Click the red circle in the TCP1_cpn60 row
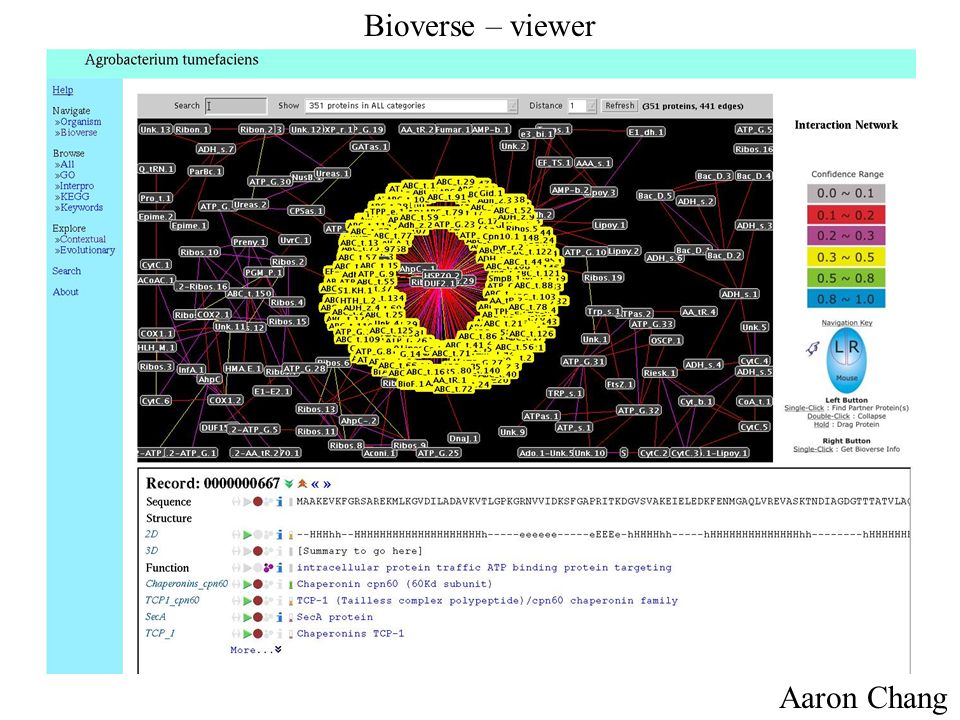The image size is (960, 720). [x=258, y=601]
